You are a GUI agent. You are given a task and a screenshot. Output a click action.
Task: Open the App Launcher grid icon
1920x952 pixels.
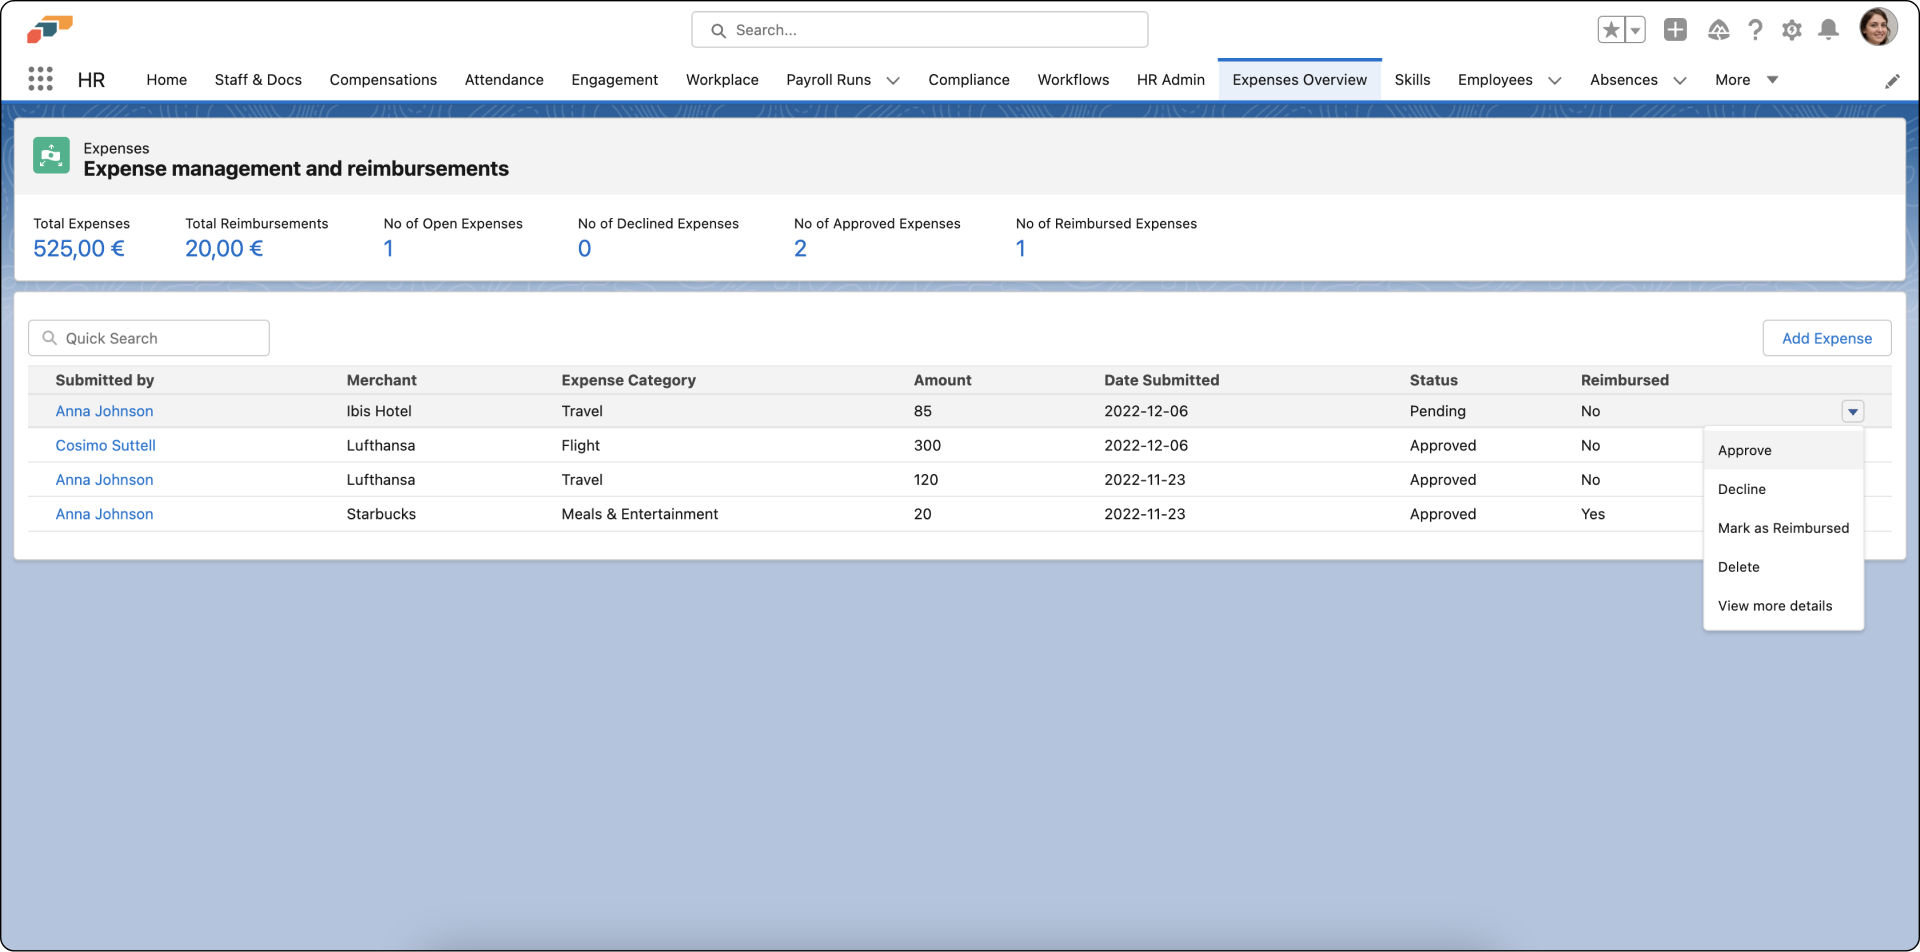click(40, 79)
